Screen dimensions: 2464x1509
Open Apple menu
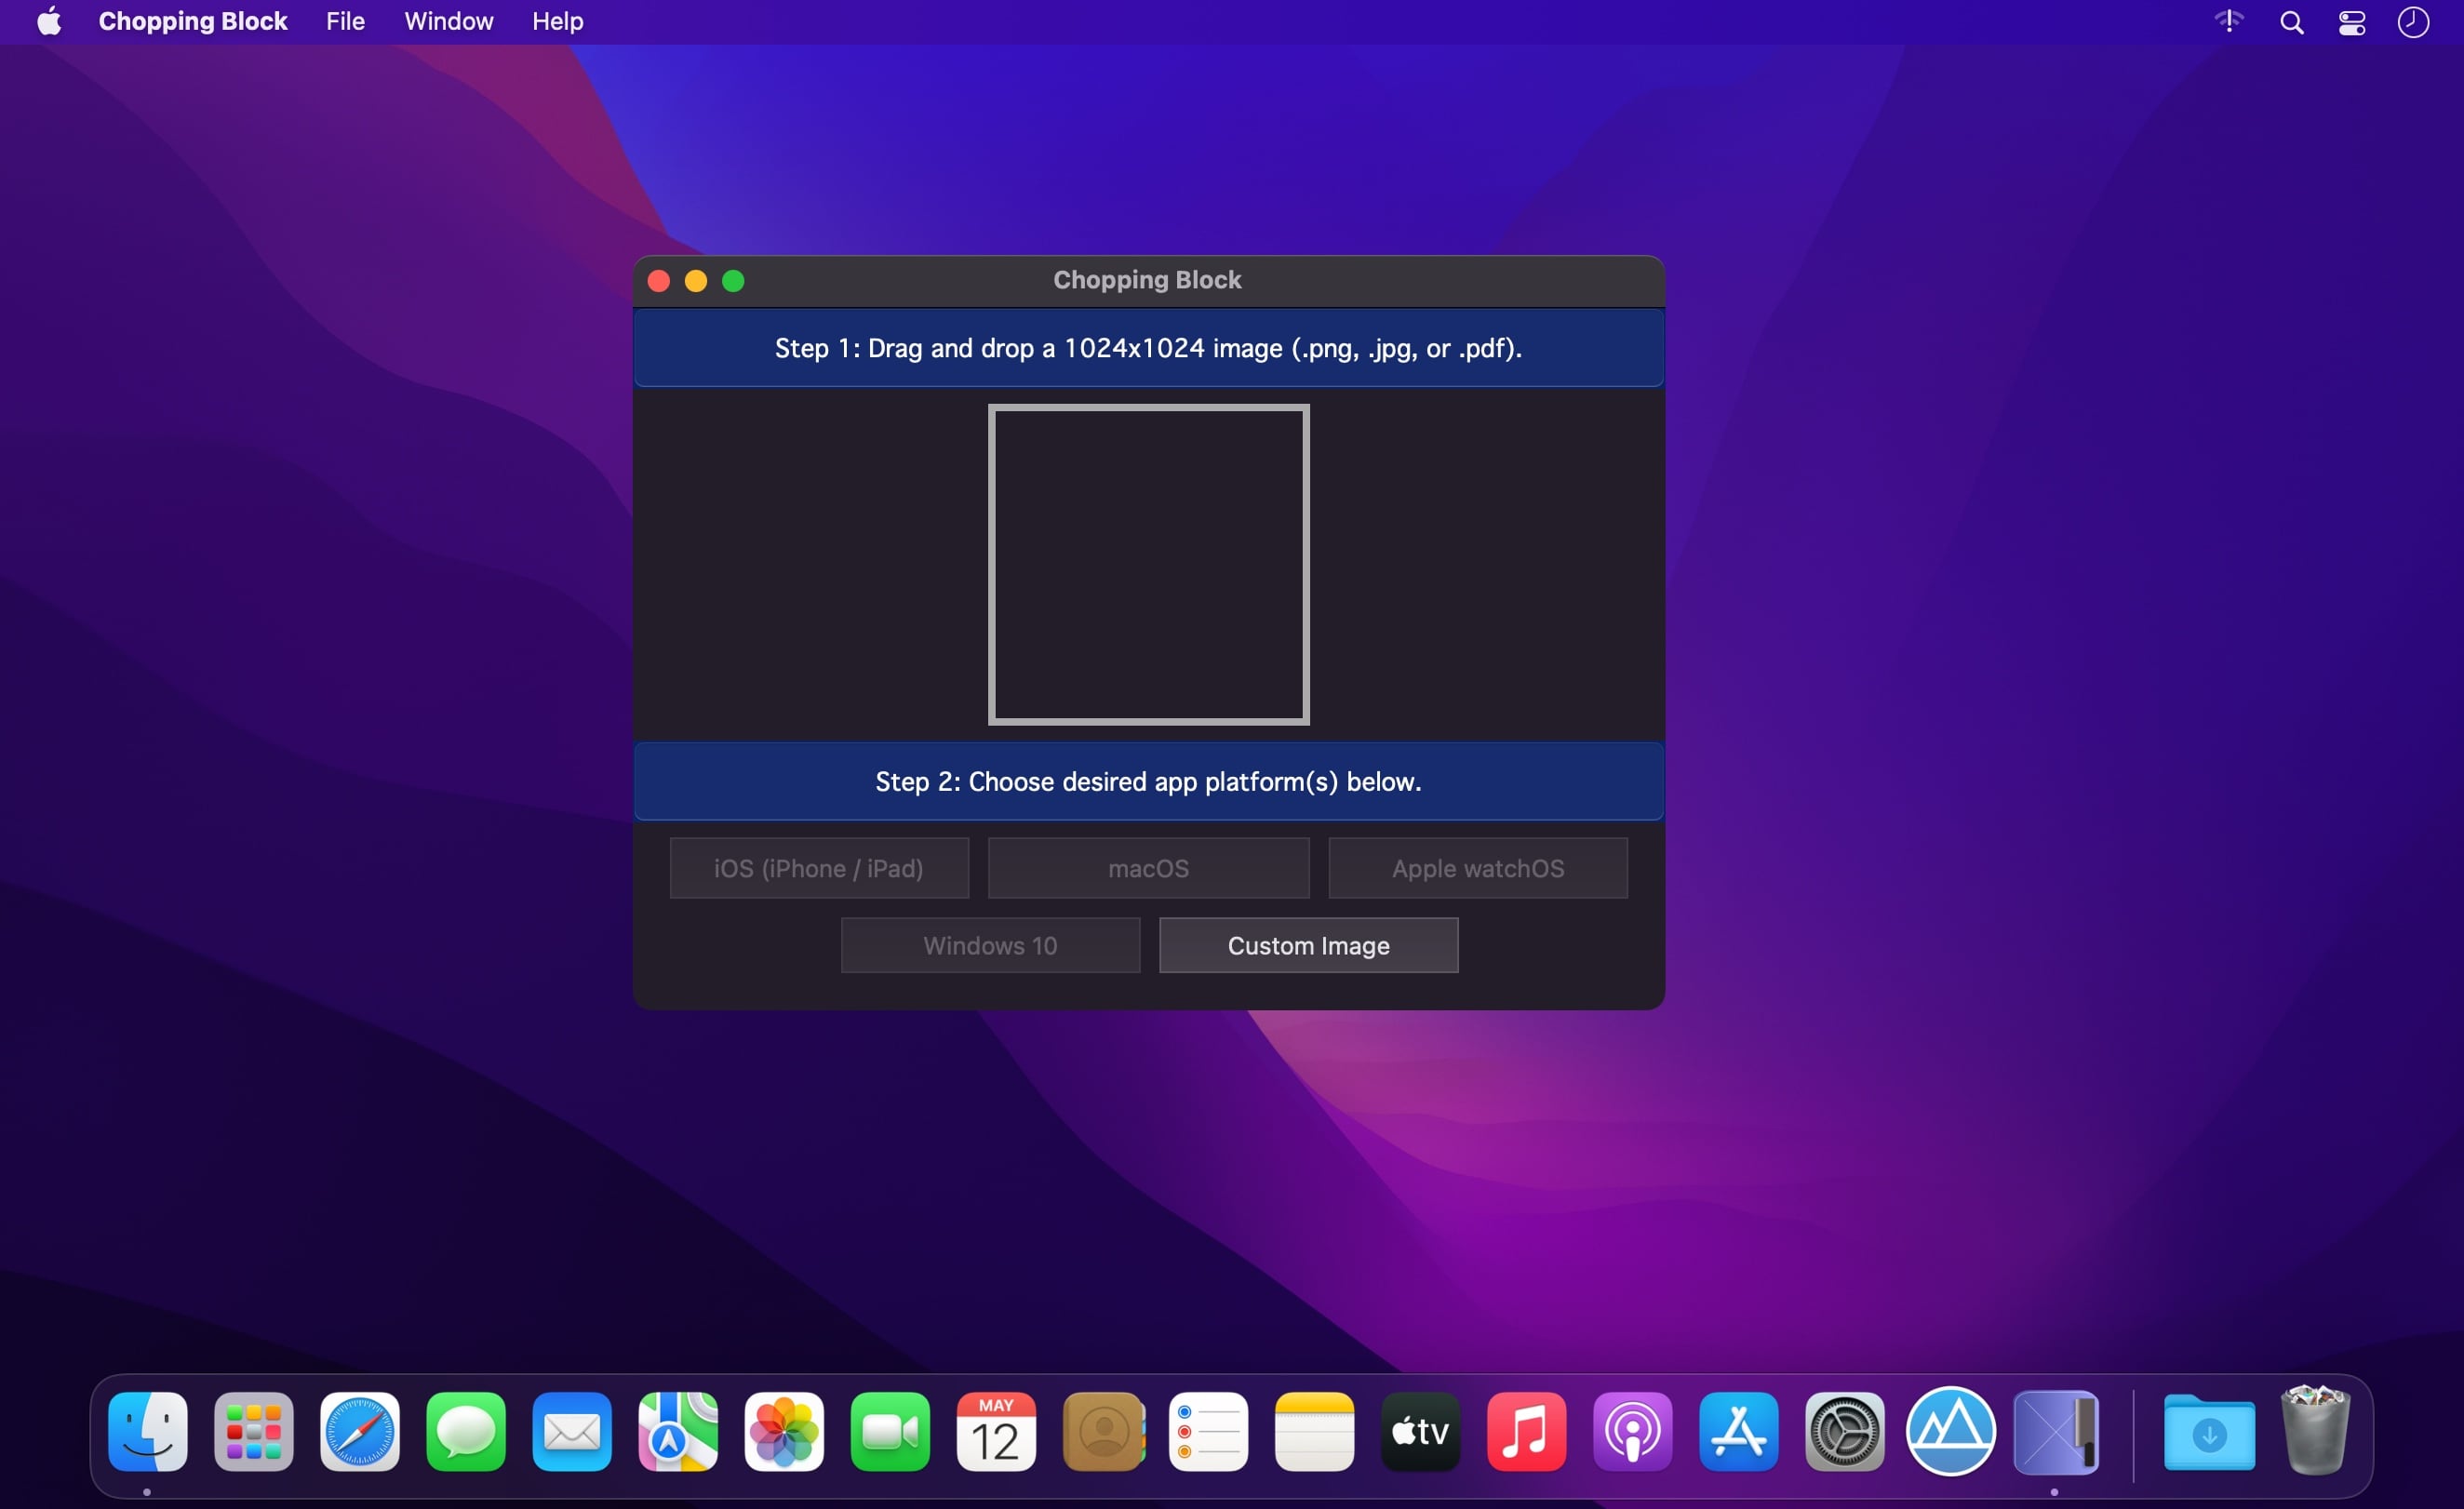point(49,21)
